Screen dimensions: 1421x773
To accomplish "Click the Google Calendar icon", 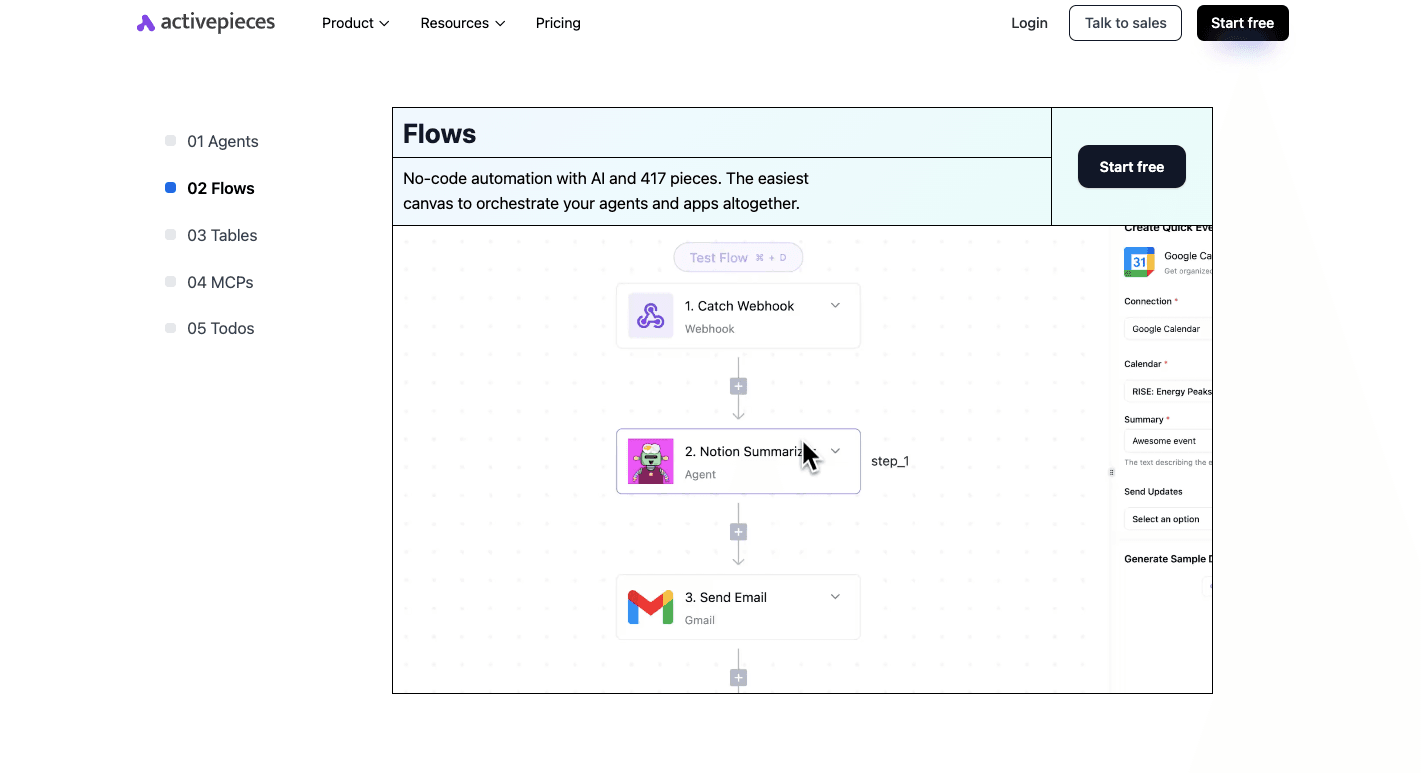I will tap(1139, 262).
